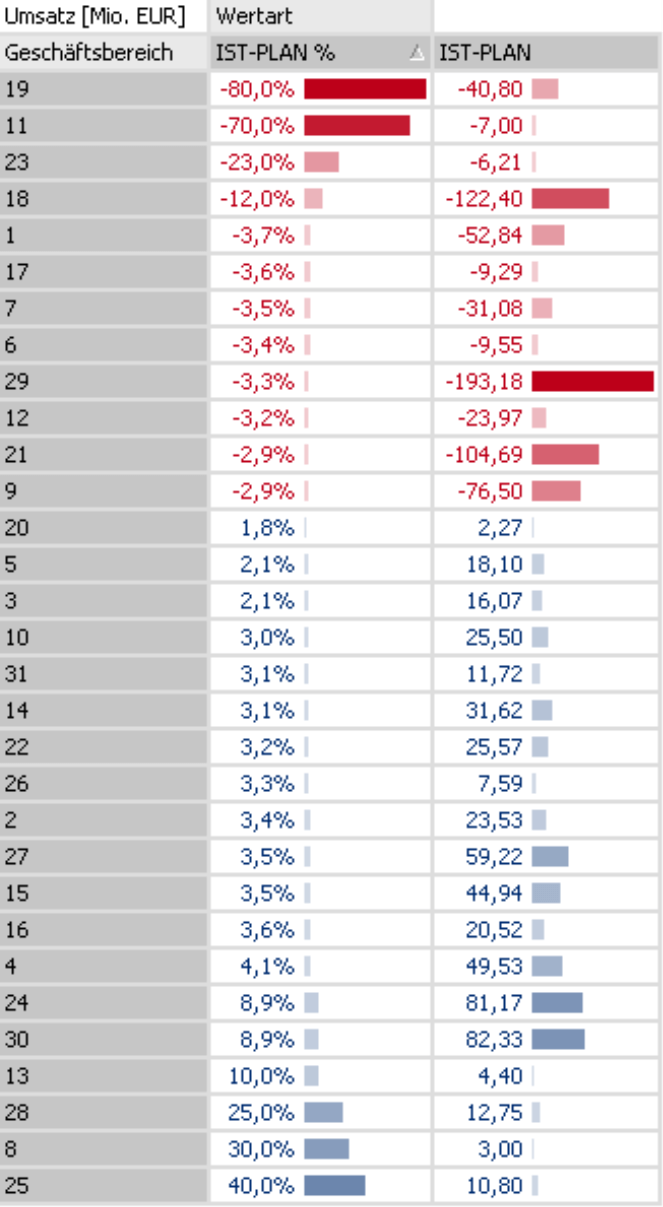Screen dimensions: 663x1207
Task: Click the red bar beside -23,0%
Action: [321, 162]
